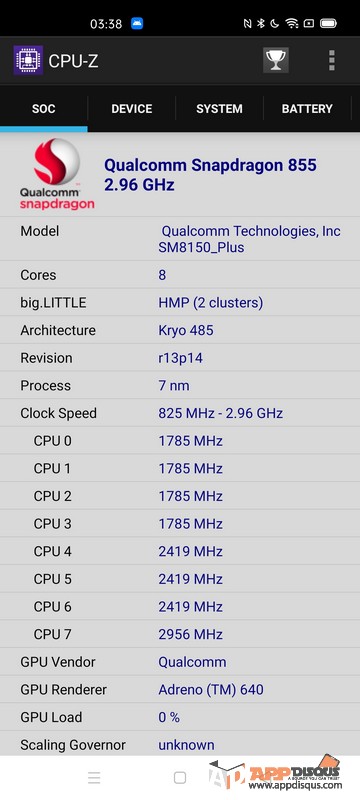Open the BATTERY tab

click(x=307, y=109)
